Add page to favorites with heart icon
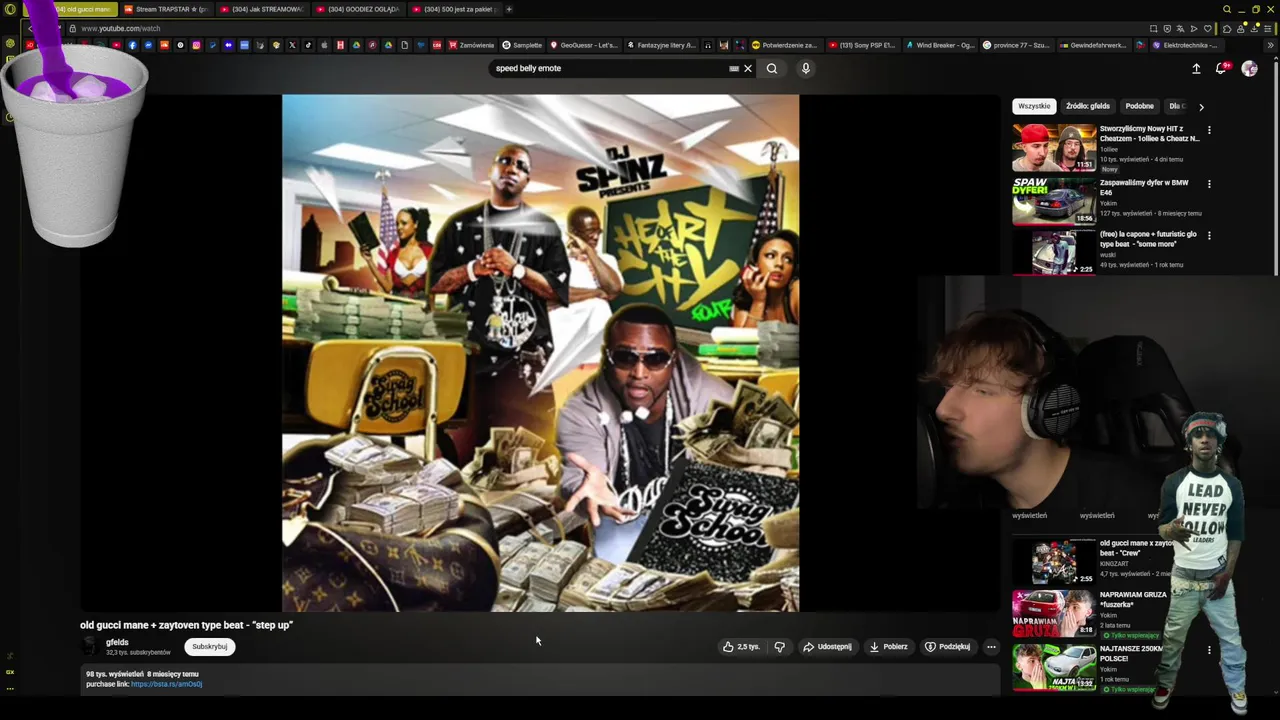The width and height of the screenshot is (1280, 720). (1208, 29)
